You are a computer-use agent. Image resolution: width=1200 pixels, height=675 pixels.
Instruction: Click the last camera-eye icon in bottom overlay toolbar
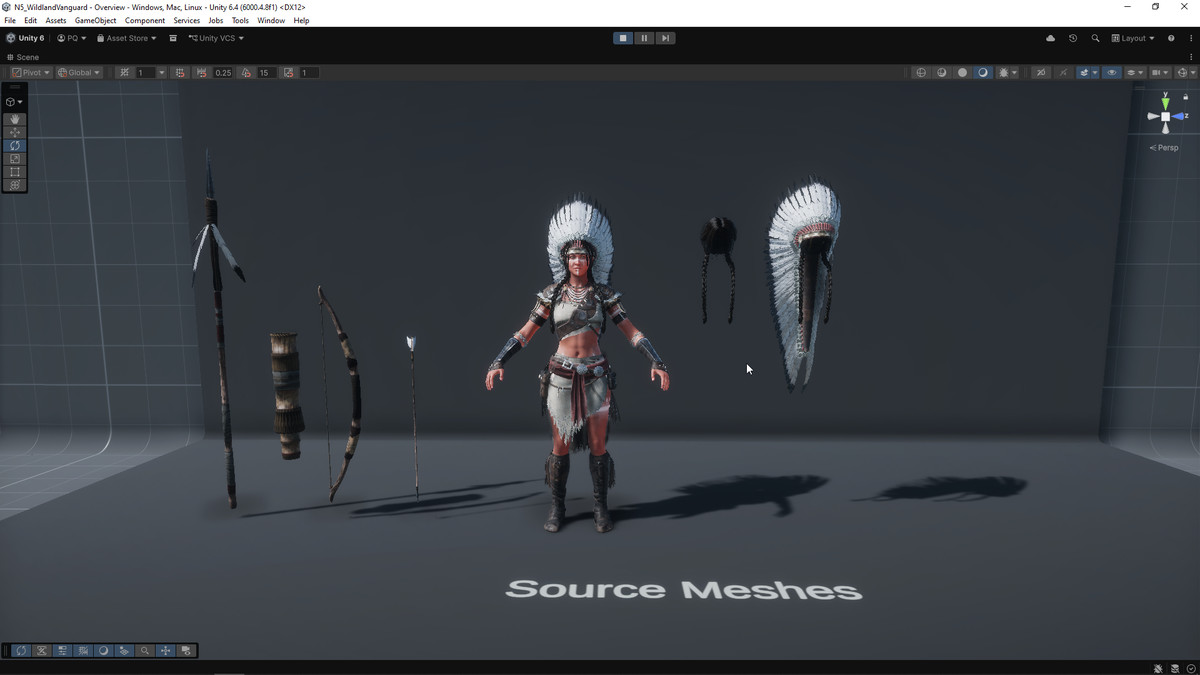pos(186,651)
